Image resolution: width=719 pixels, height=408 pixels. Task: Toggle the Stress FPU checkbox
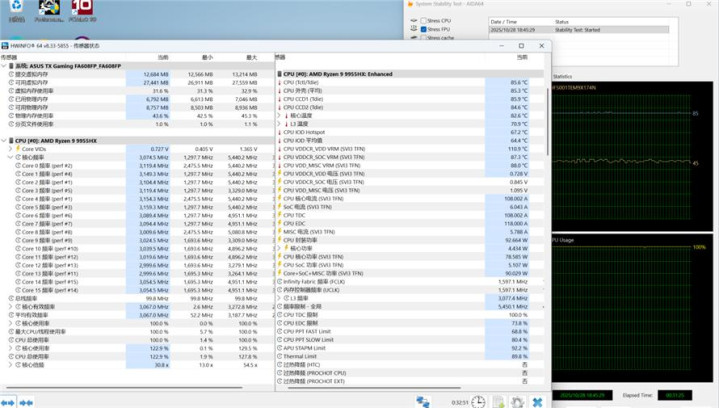coord(421,29)
